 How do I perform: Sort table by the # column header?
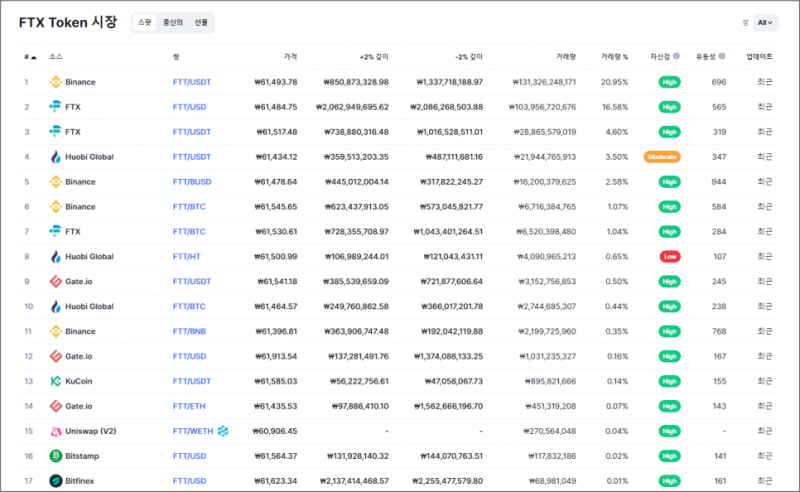(30, 57)
